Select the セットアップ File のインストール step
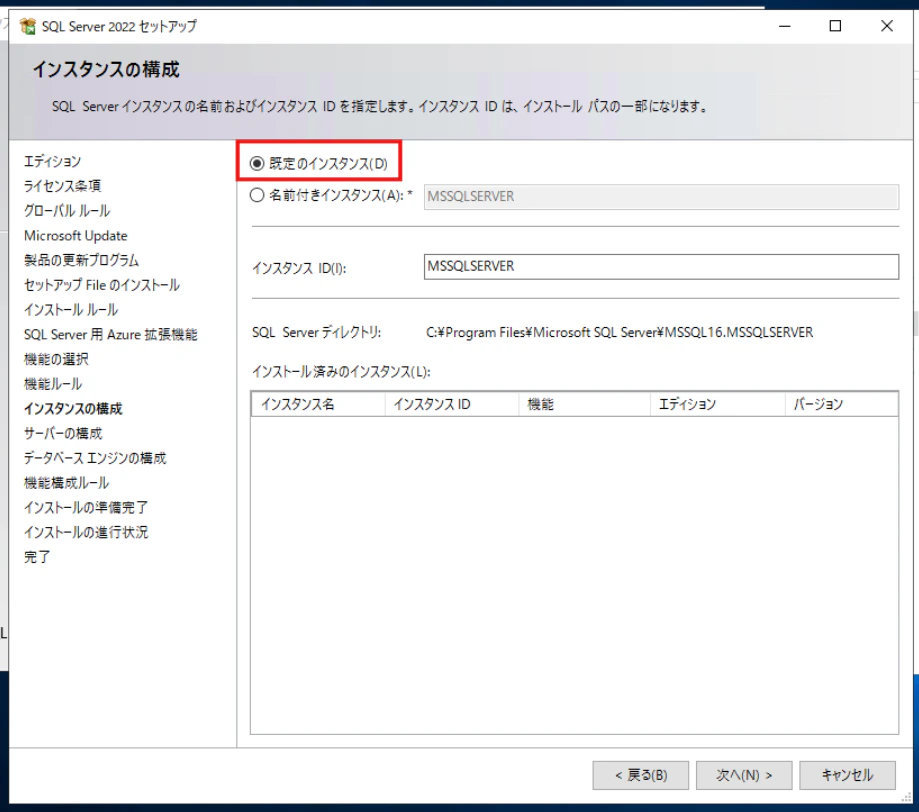Viewport: 919px width, 812px height. pos(102,285)
